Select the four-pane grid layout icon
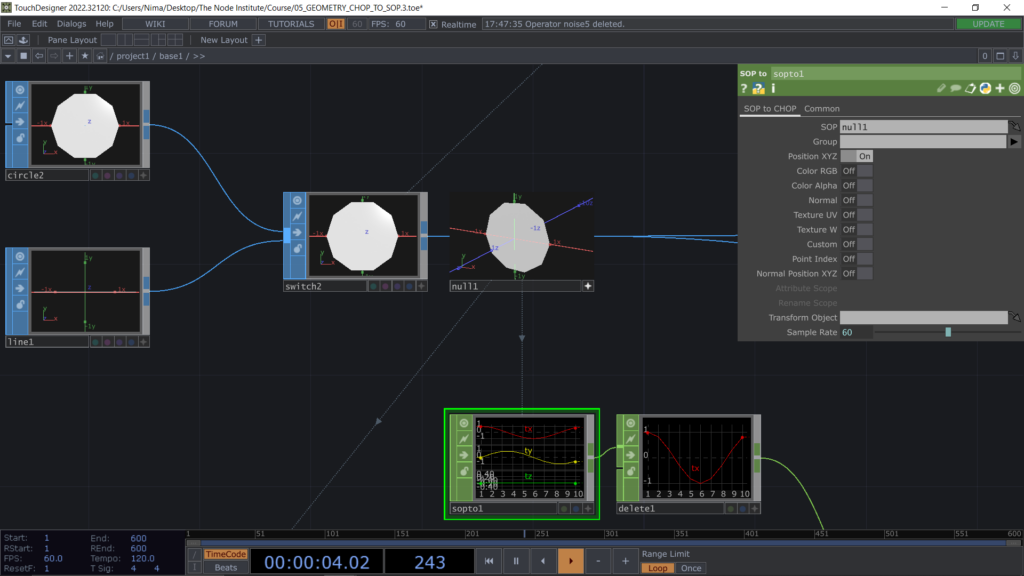 pos(175,40)
